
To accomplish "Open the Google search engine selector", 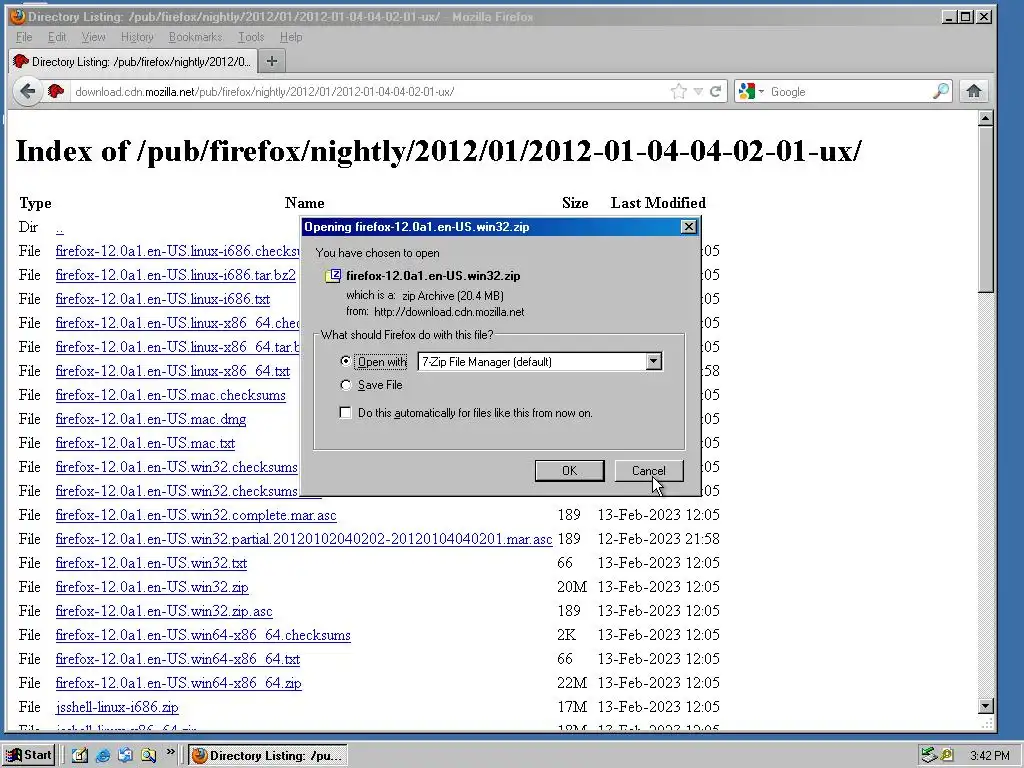I will (x=750, y=91).
